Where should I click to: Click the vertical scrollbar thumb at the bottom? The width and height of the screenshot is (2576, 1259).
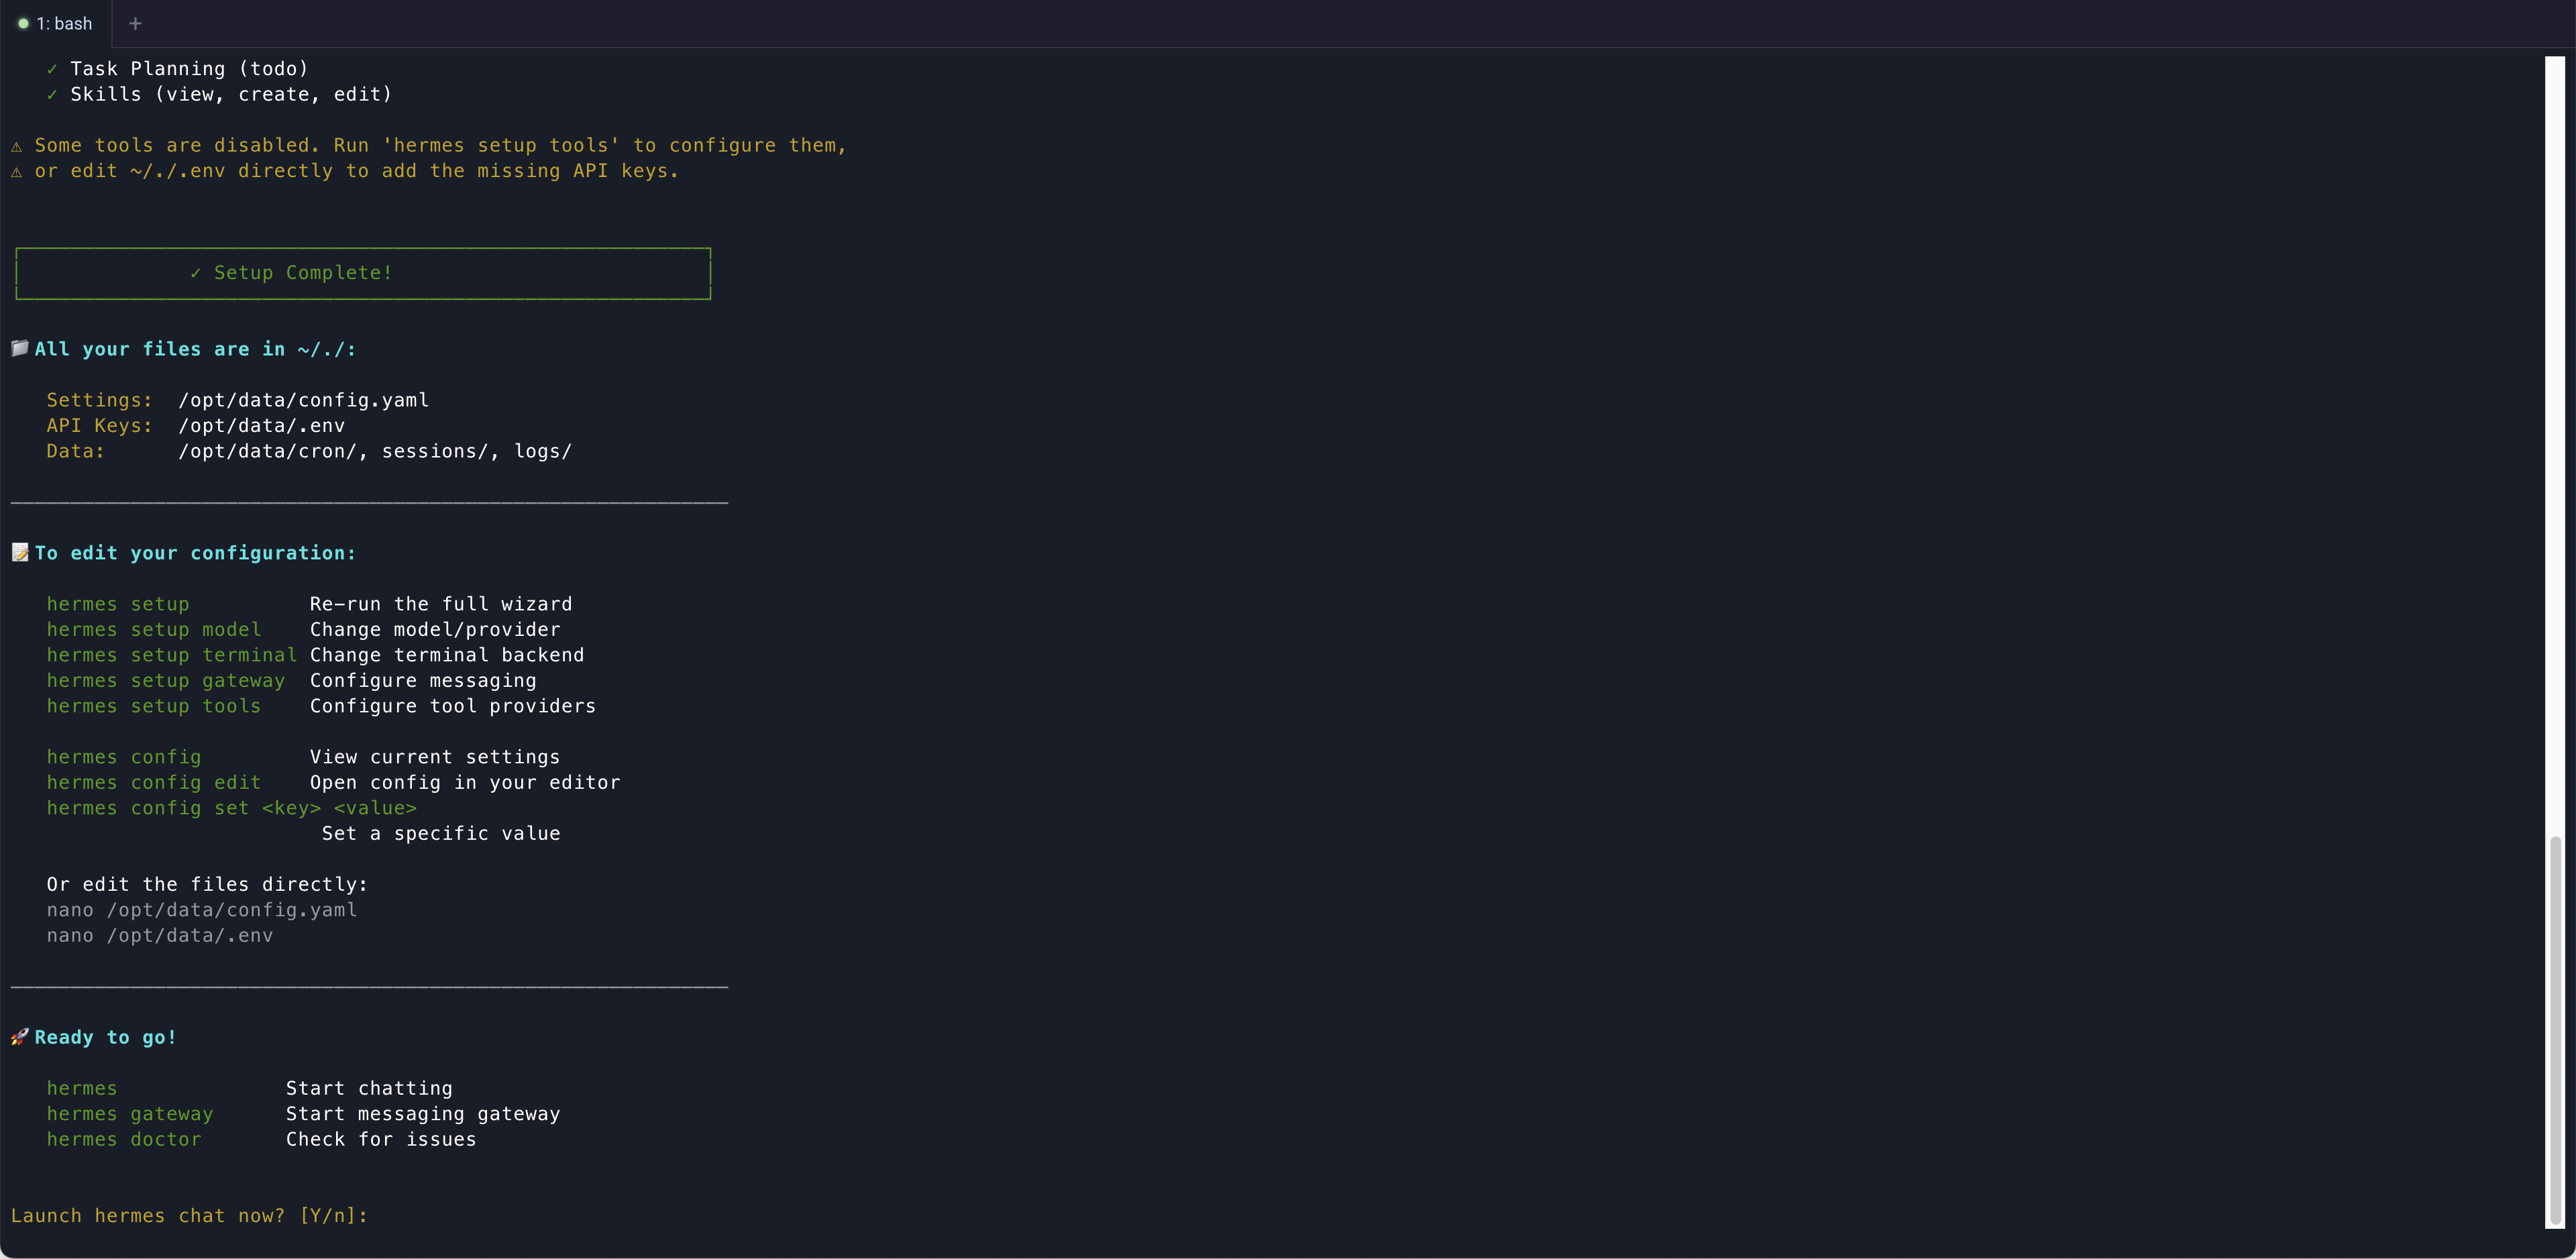coord(2555,1030)
